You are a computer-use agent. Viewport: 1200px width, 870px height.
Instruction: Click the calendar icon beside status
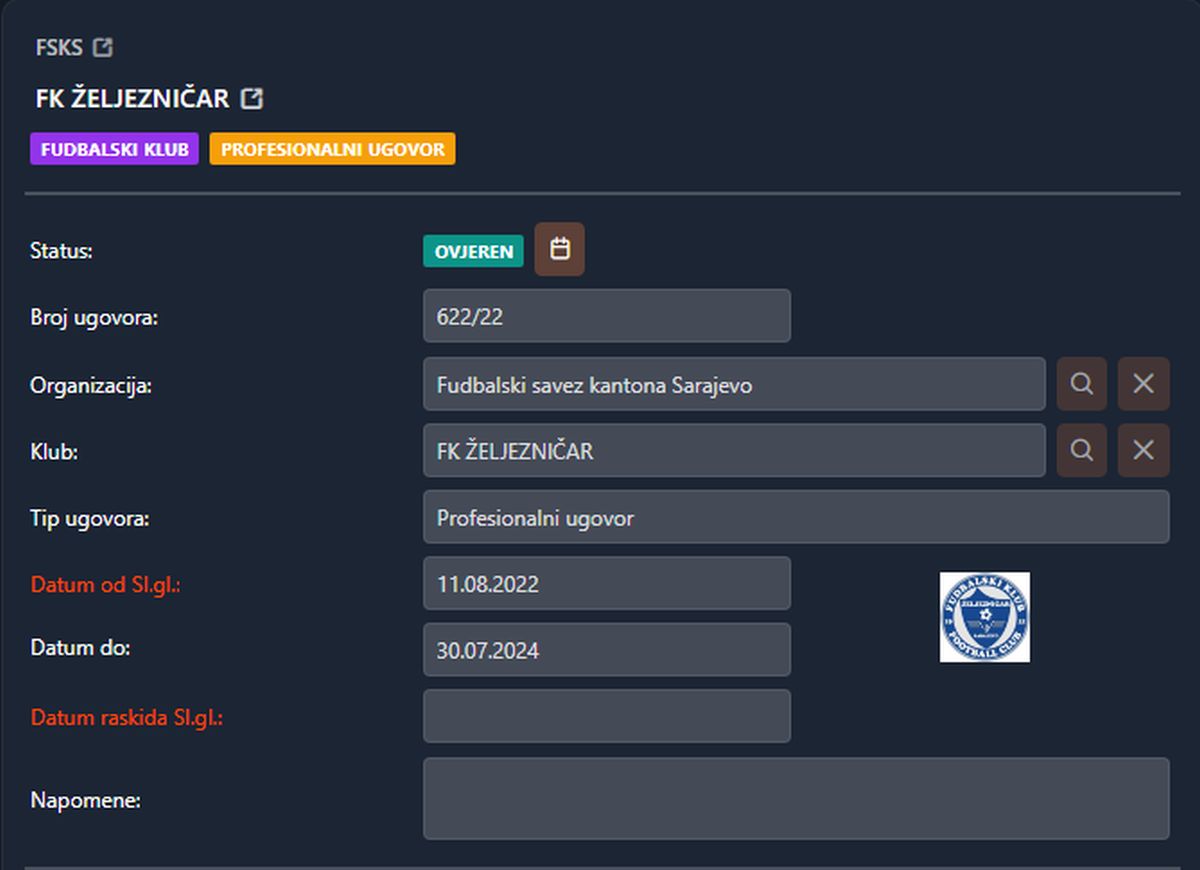point(559,249)
